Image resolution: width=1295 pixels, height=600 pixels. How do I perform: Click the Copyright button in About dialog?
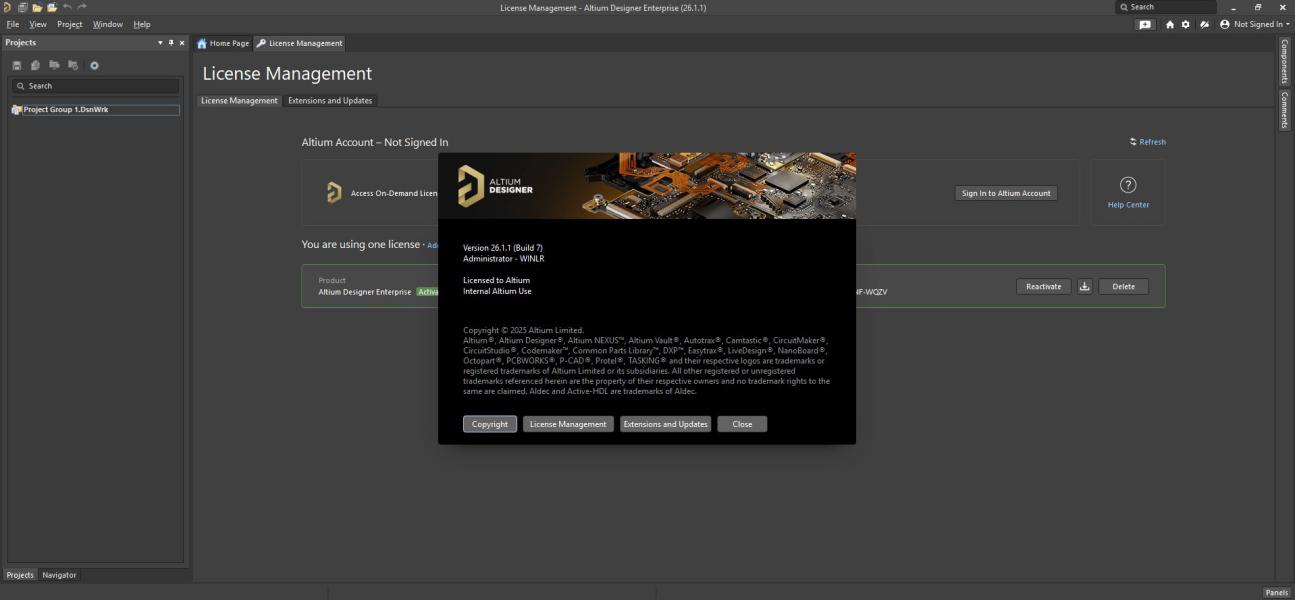[x=489, y=424]
